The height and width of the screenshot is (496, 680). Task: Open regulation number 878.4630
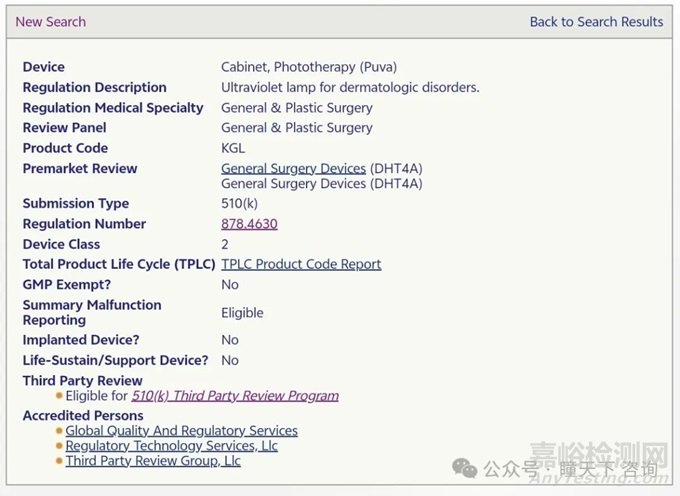[x=249, y=224]
